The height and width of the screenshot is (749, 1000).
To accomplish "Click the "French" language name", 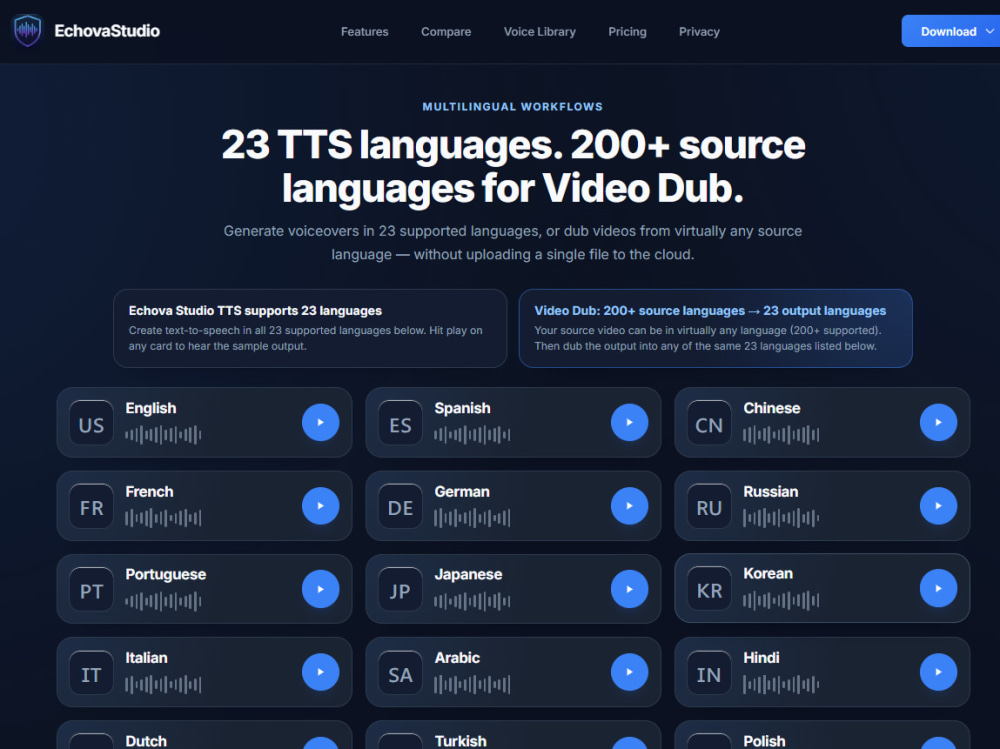I will click(149, 492).
